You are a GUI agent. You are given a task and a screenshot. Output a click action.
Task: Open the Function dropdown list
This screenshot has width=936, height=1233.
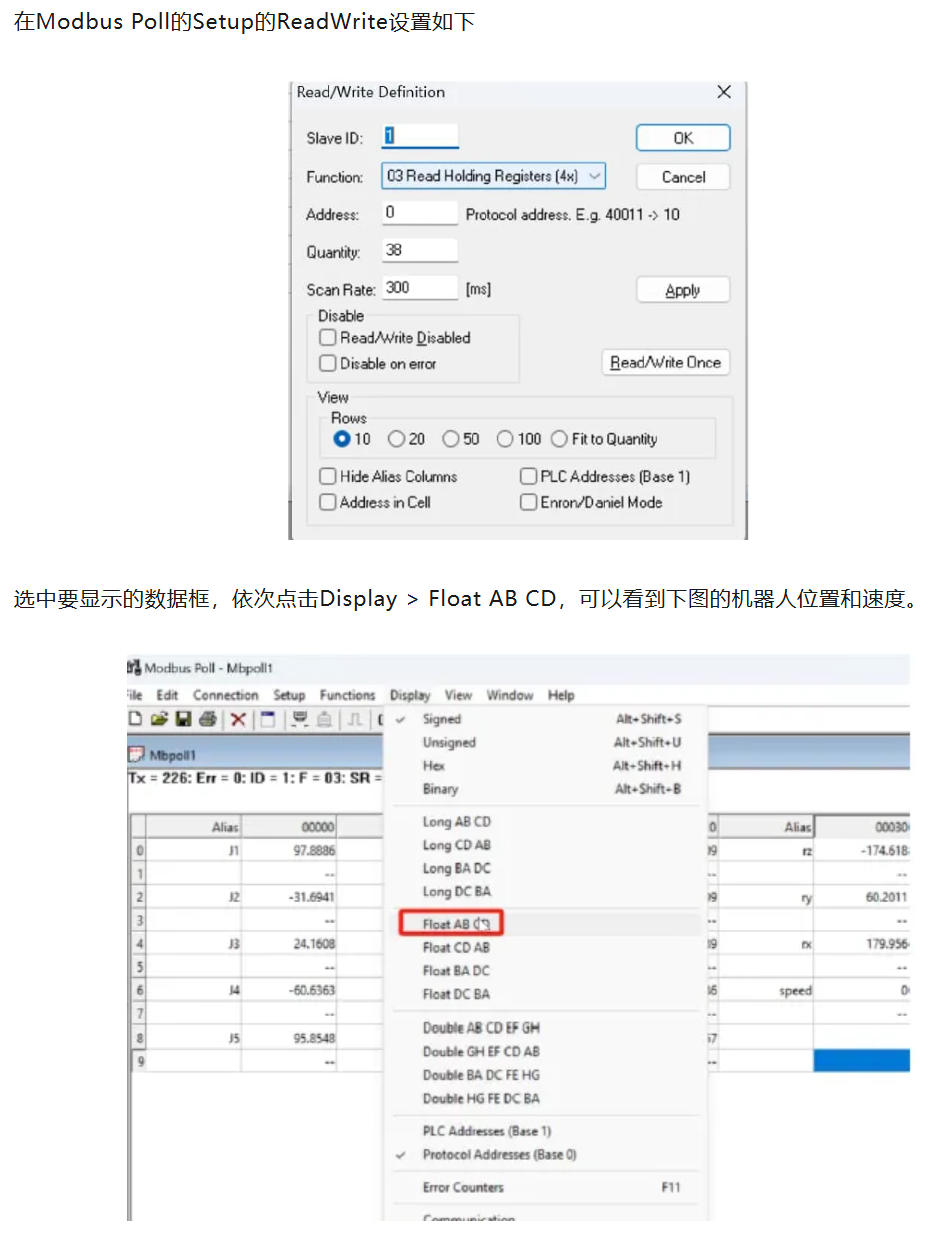[x=595, y=176]
